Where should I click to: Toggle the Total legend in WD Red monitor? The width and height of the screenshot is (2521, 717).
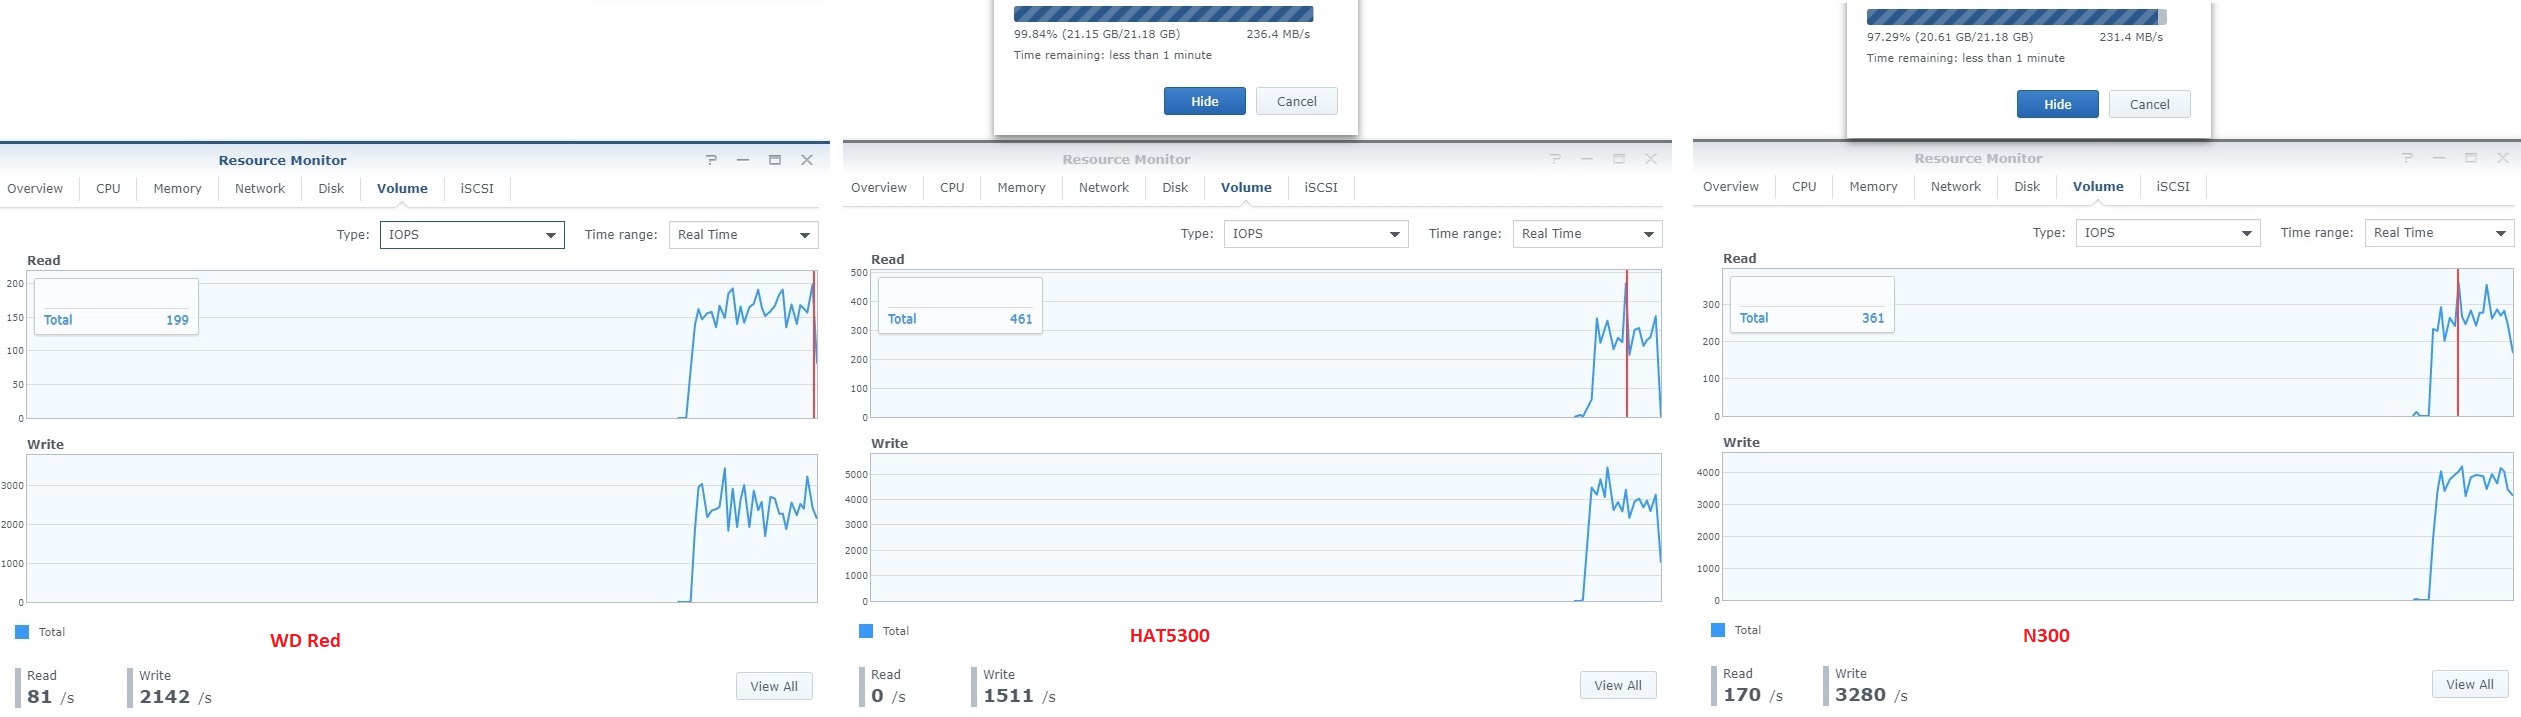[x=40, y=632]
